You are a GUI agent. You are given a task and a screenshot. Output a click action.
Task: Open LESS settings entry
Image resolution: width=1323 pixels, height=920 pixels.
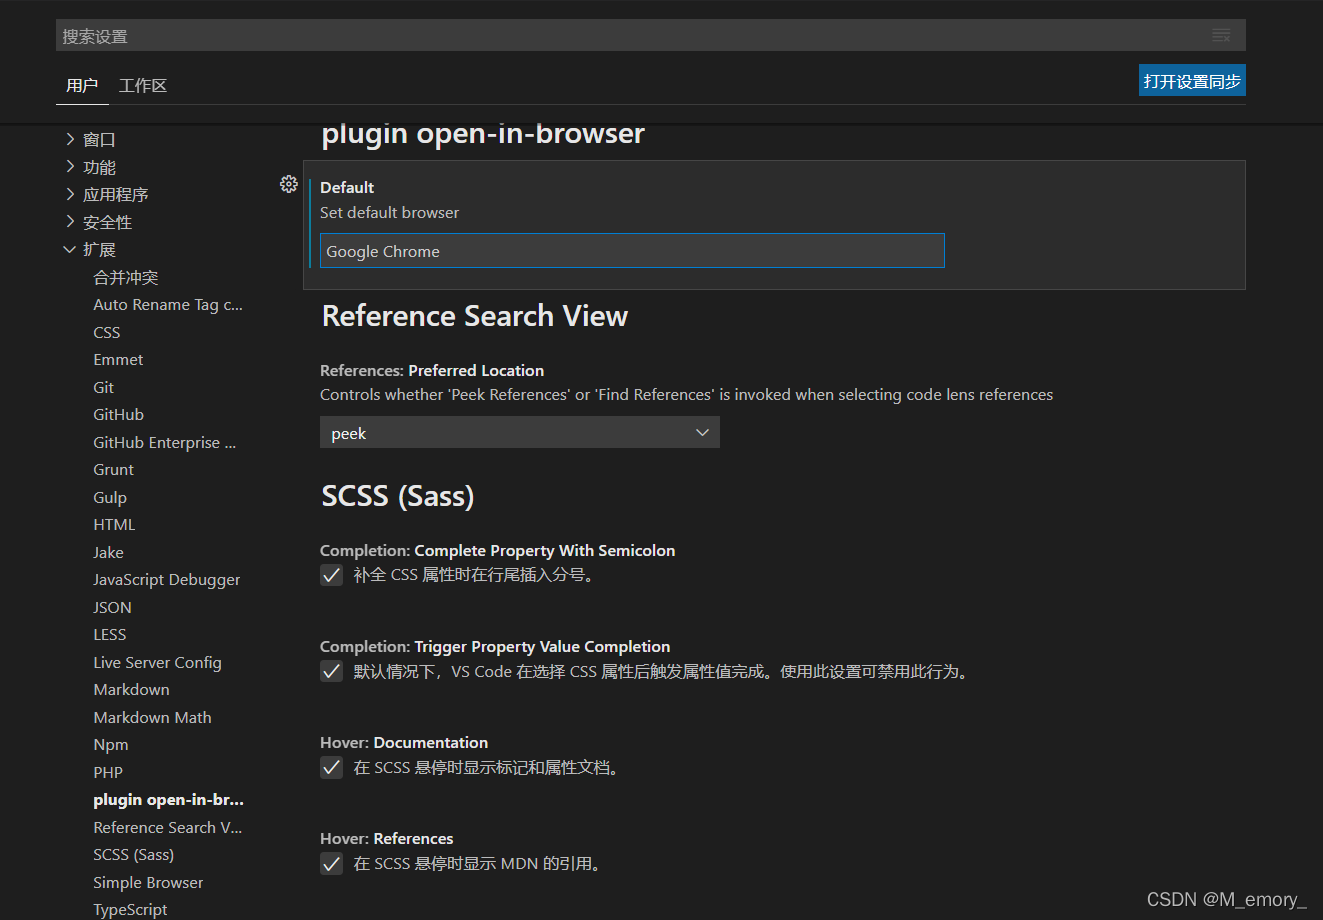110,634
